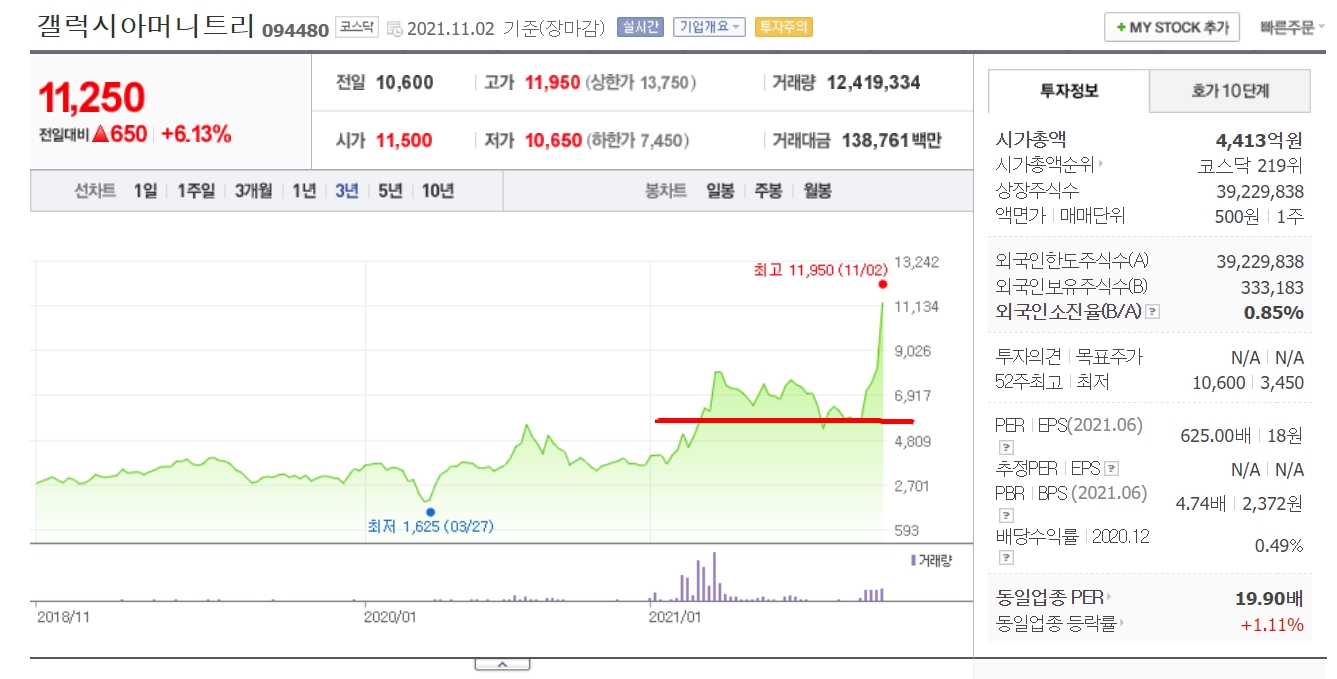Select the 3년 line chart period
Viewport: 1337px width, 679px height.
point(347,191)
